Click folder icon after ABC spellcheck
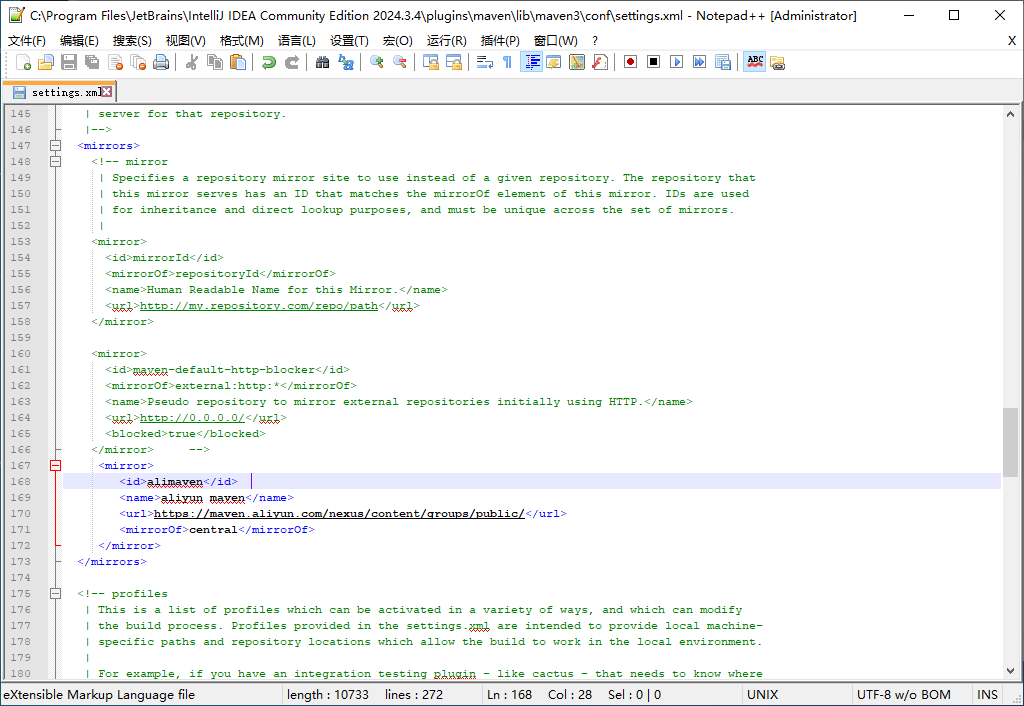The height and width of the screenshot is (706, 1024). (777, 62)
